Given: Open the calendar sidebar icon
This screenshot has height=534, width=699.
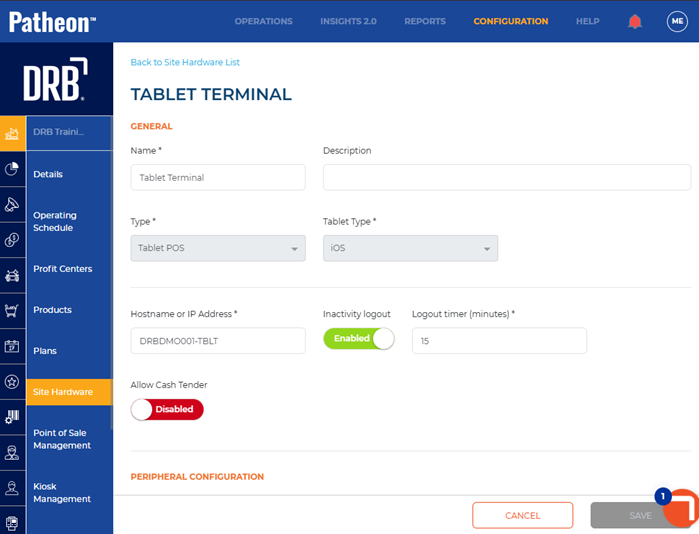Looking at the screenshot, I should (12, 346).
